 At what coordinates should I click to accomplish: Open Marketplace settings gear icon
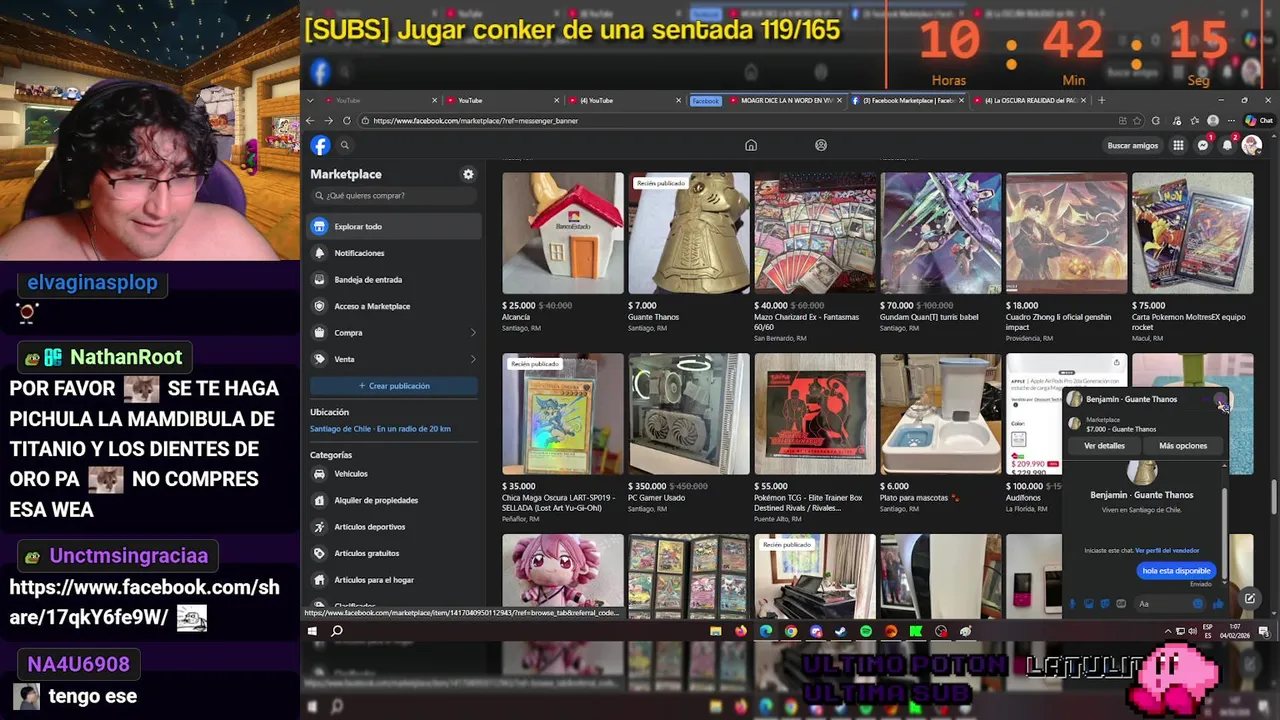(468, 174)
